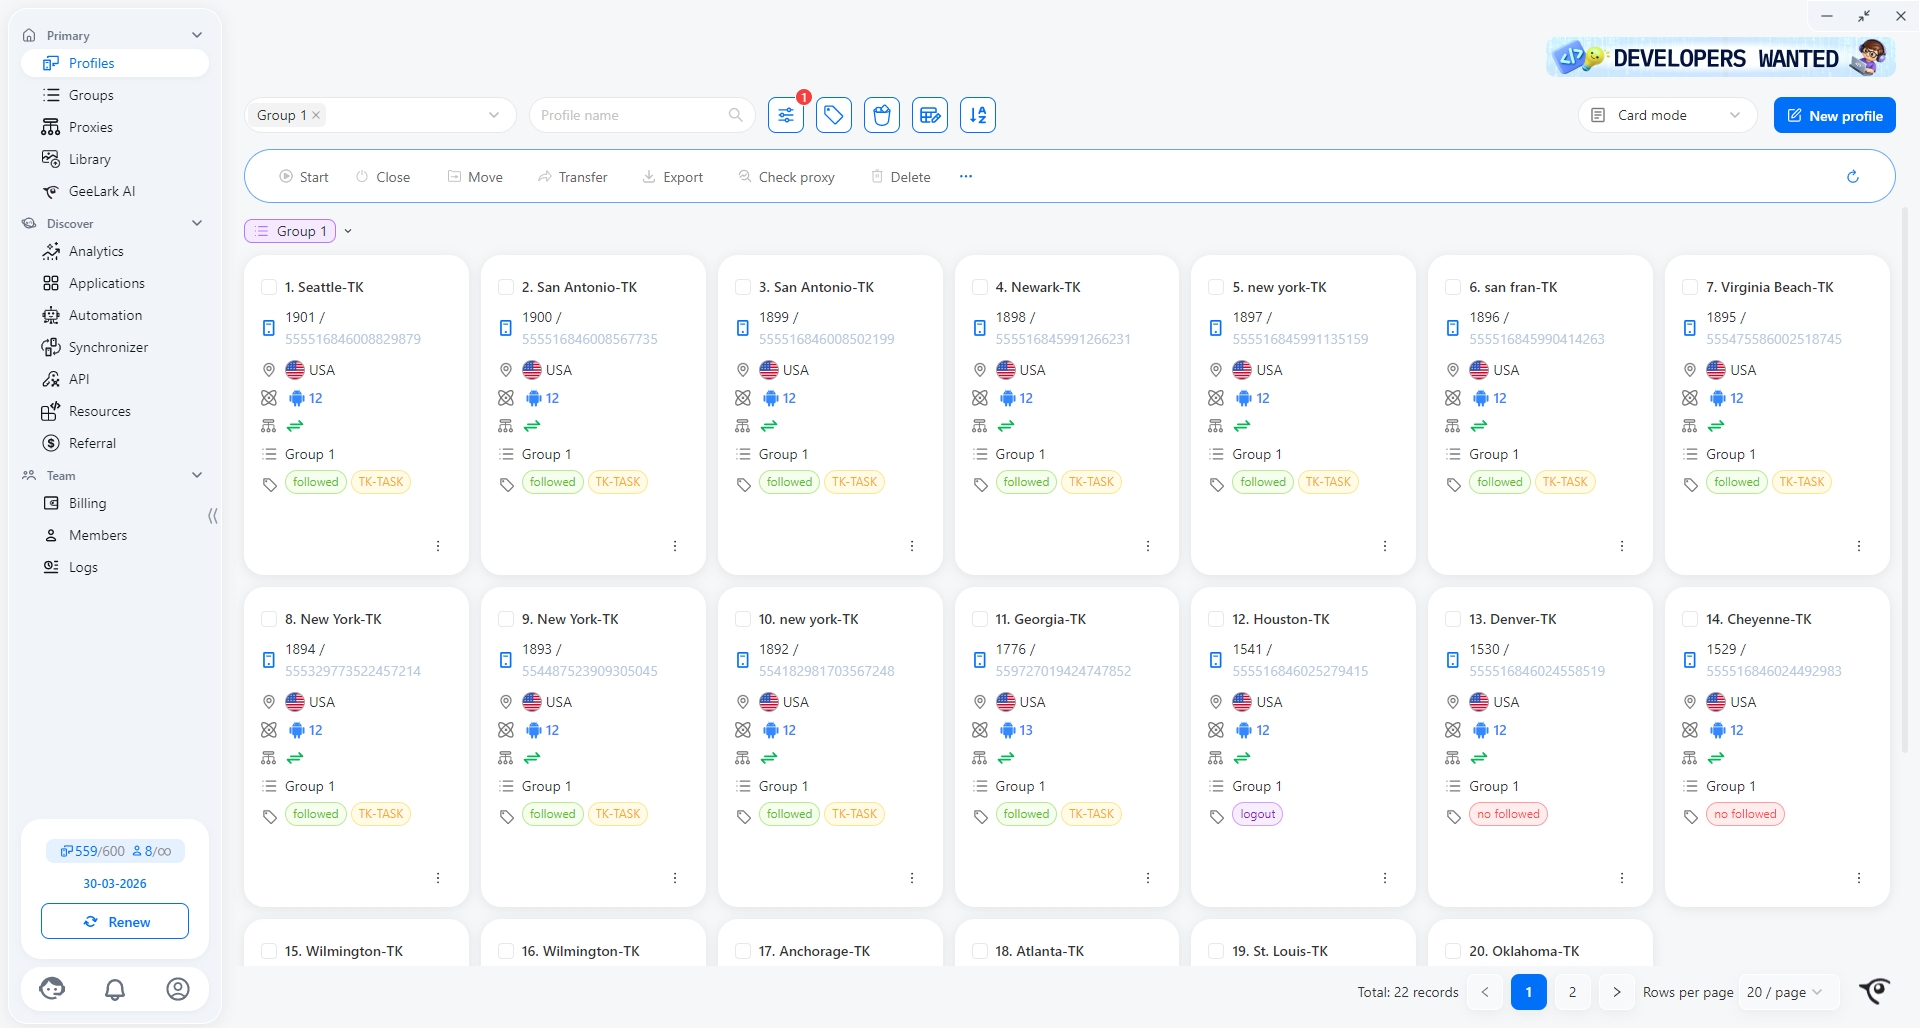Collapse the Discover sidebar section
This screenshot has height=1028, width=1920.
(x=197, y=223)
